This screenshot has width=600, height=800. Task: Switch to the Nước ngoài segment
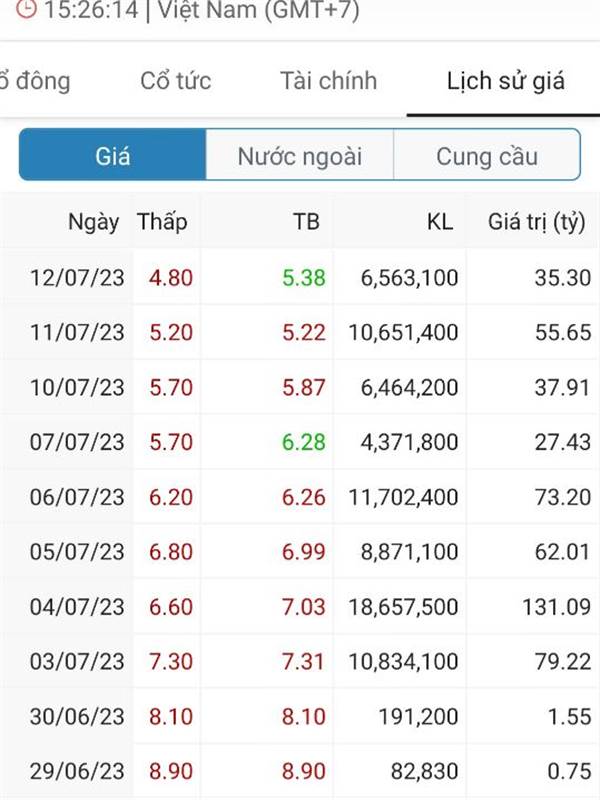(x=299, y=155)
